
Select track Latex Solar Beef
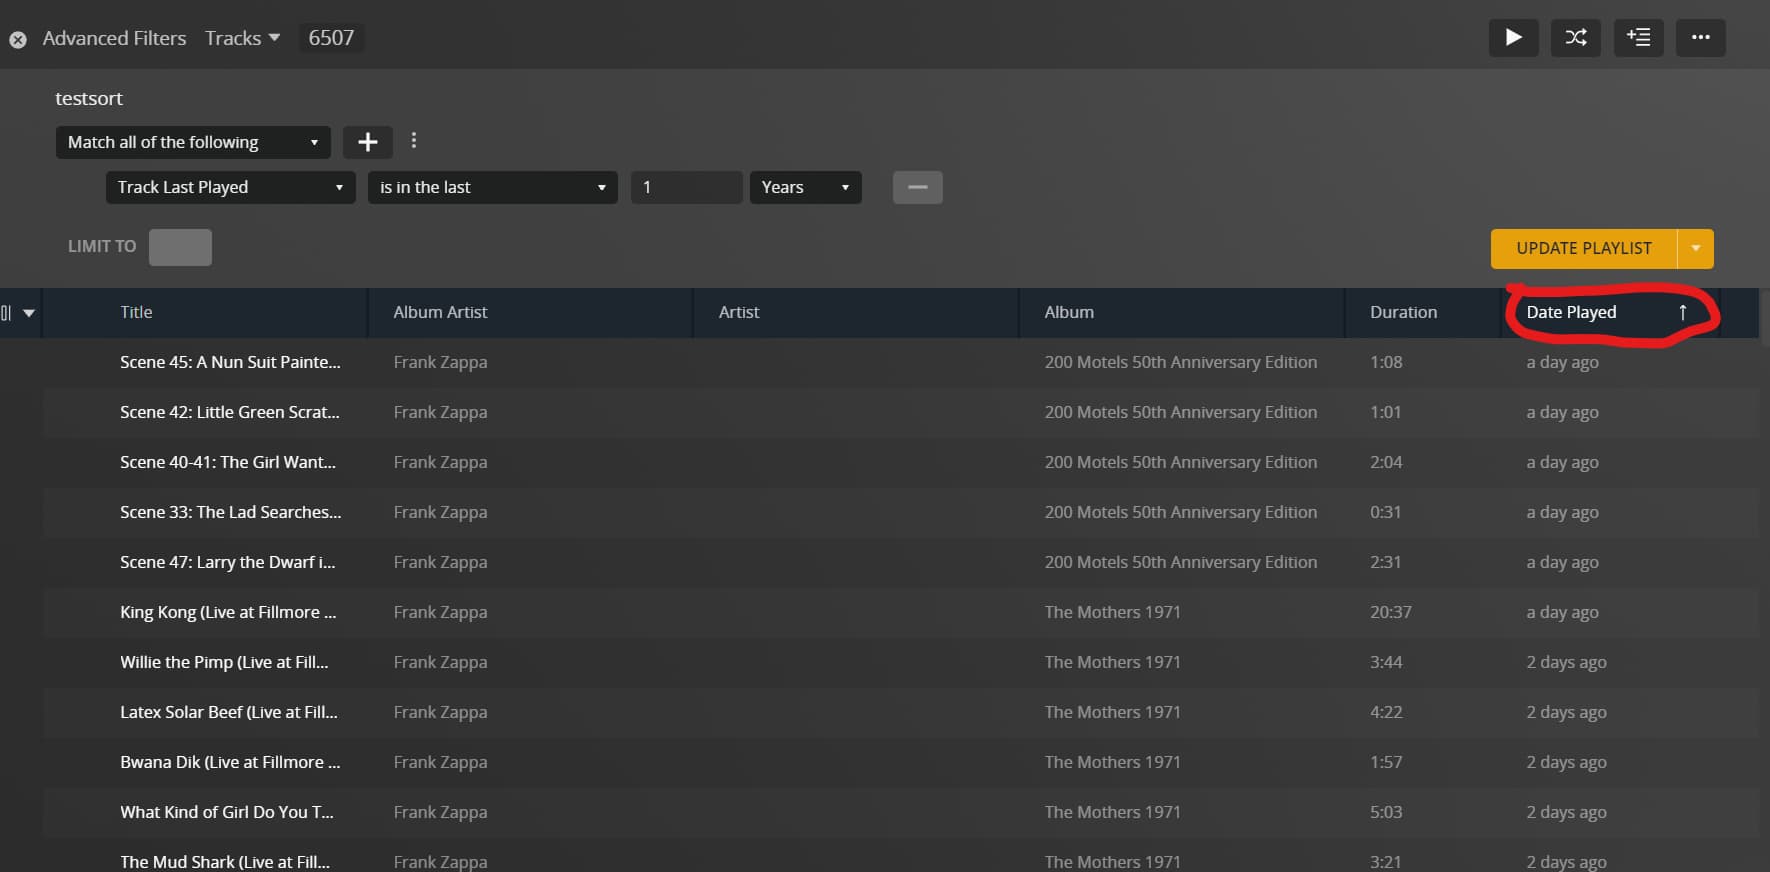(x=229, y=712)
